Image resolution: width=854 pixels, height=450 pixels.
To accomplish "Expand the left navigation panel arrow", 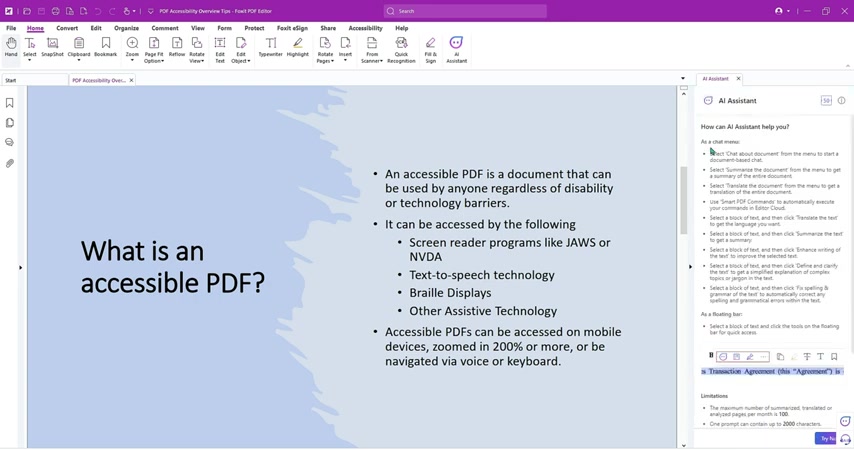I will (x=21, y=267).
